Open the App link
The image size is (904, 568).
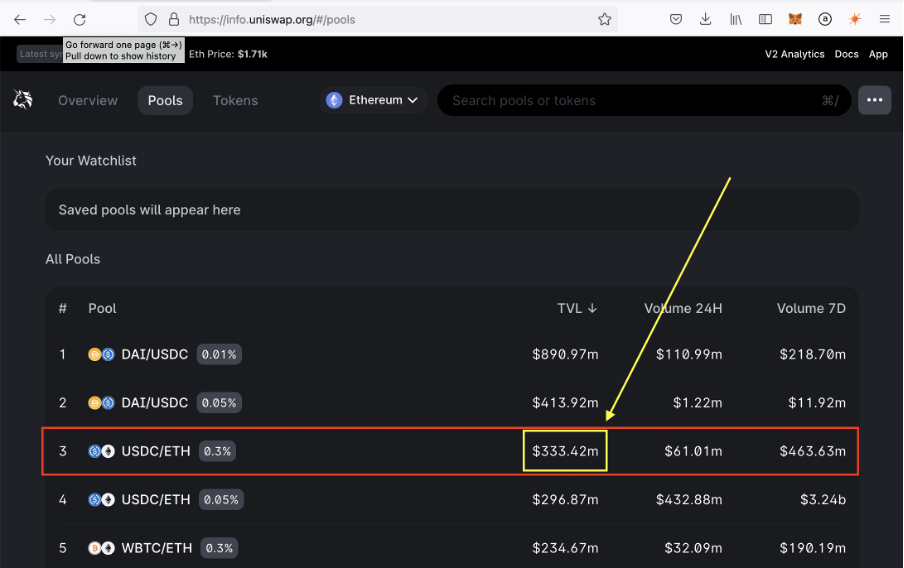pos(878,54)
